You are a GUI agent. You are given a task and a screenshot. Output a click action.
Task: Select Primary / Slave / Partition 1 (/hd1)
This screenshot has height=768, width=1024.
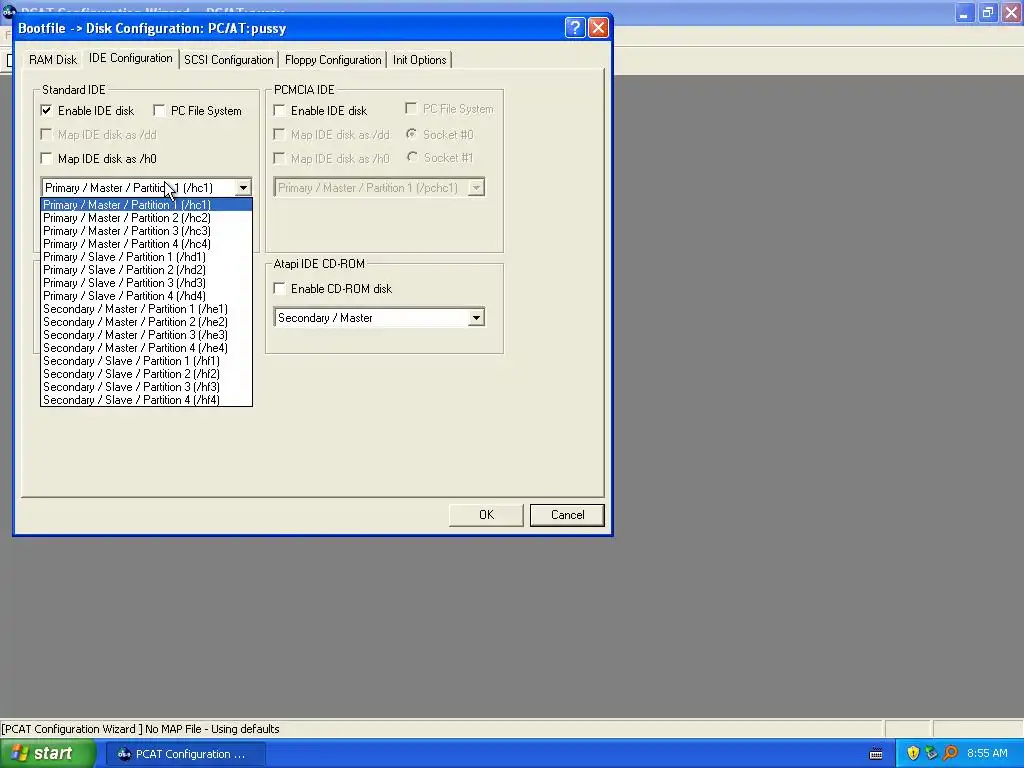[146, 257]
